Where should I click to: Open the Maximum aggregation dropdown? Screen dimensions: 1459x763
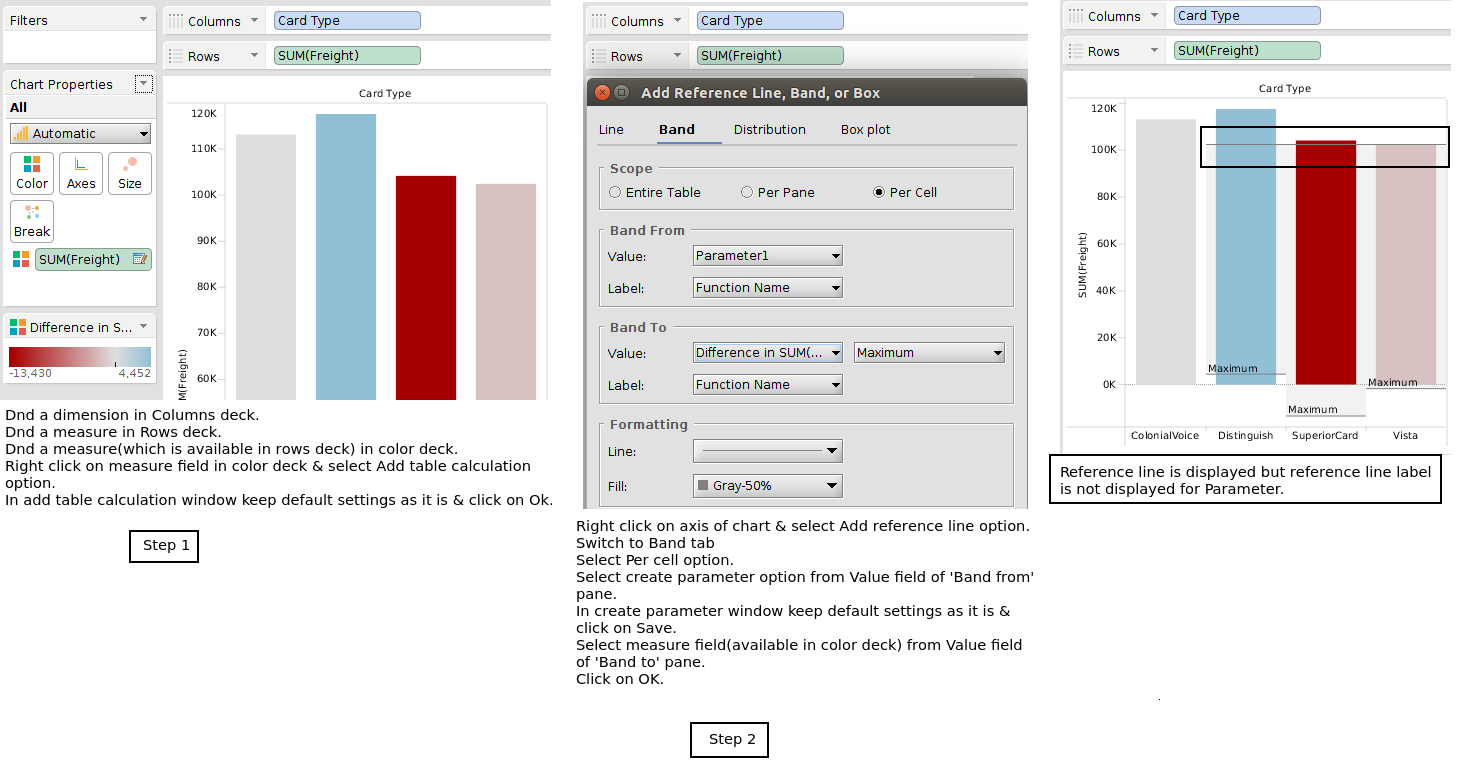coord(929,353)
